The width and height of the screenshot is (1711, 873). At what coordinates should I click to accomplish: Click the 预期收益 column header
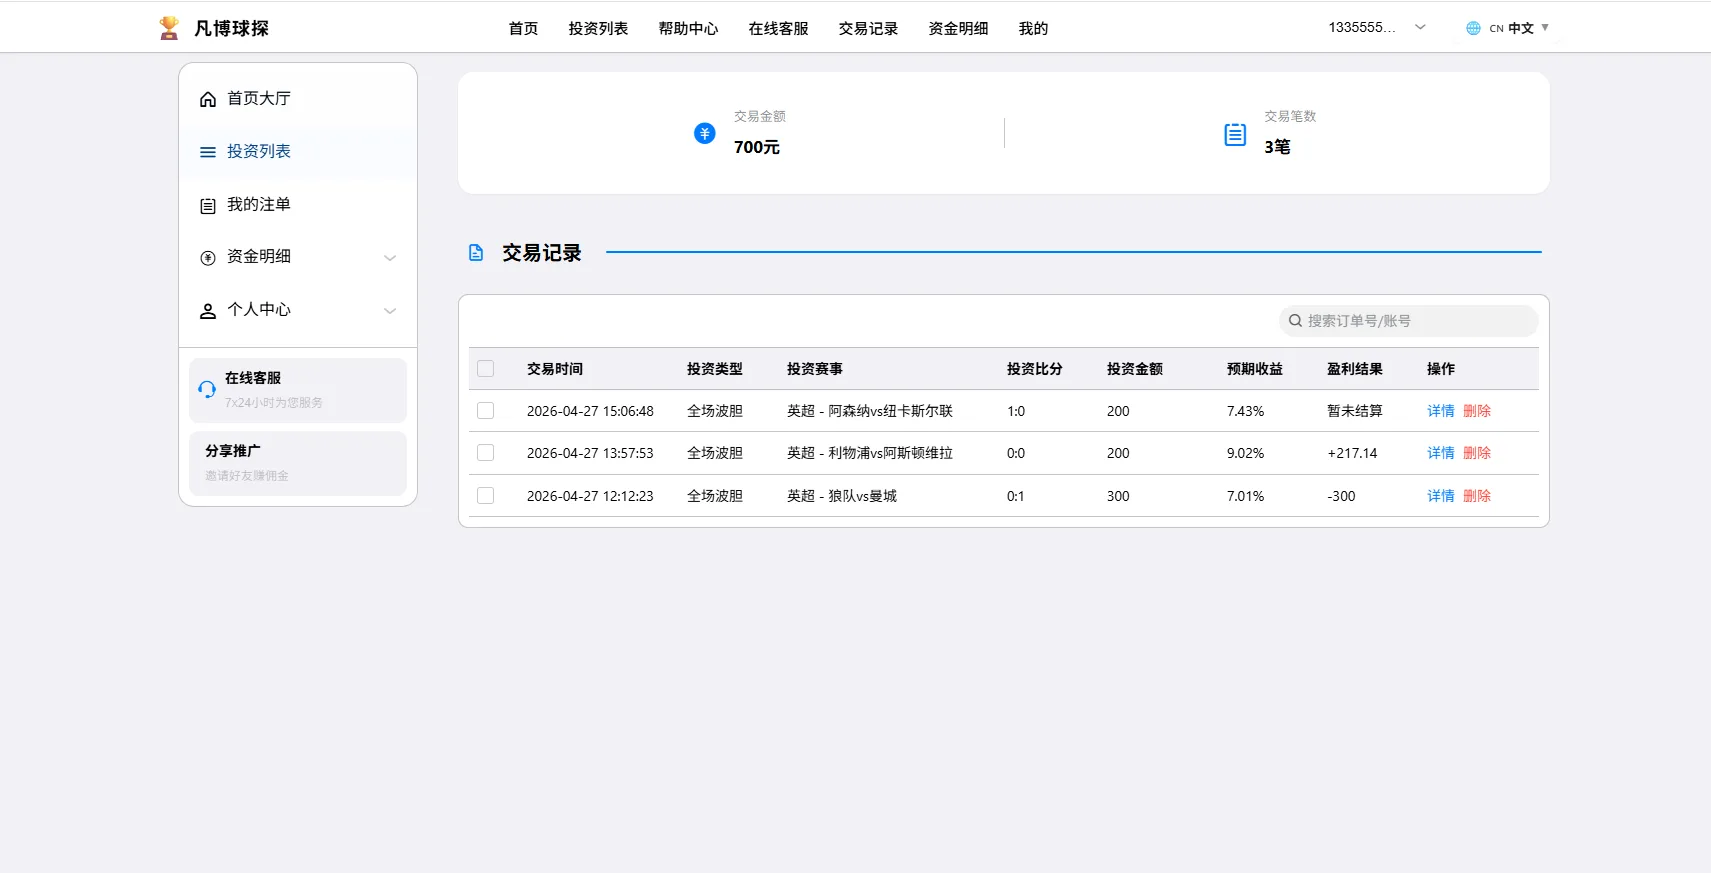pos(1255,369)
